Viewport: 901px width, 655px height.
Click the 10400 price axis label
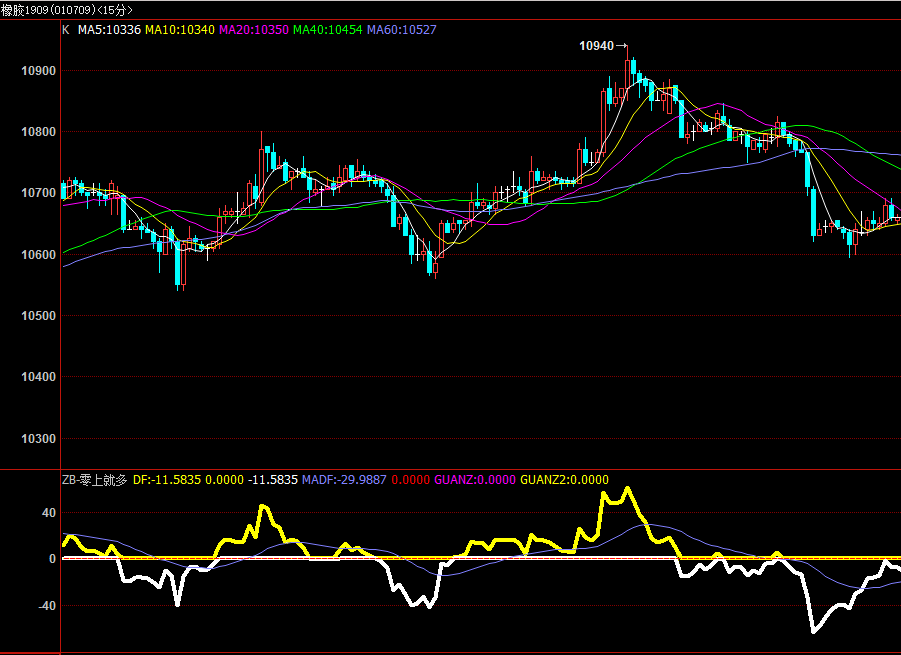click(38, 377)
